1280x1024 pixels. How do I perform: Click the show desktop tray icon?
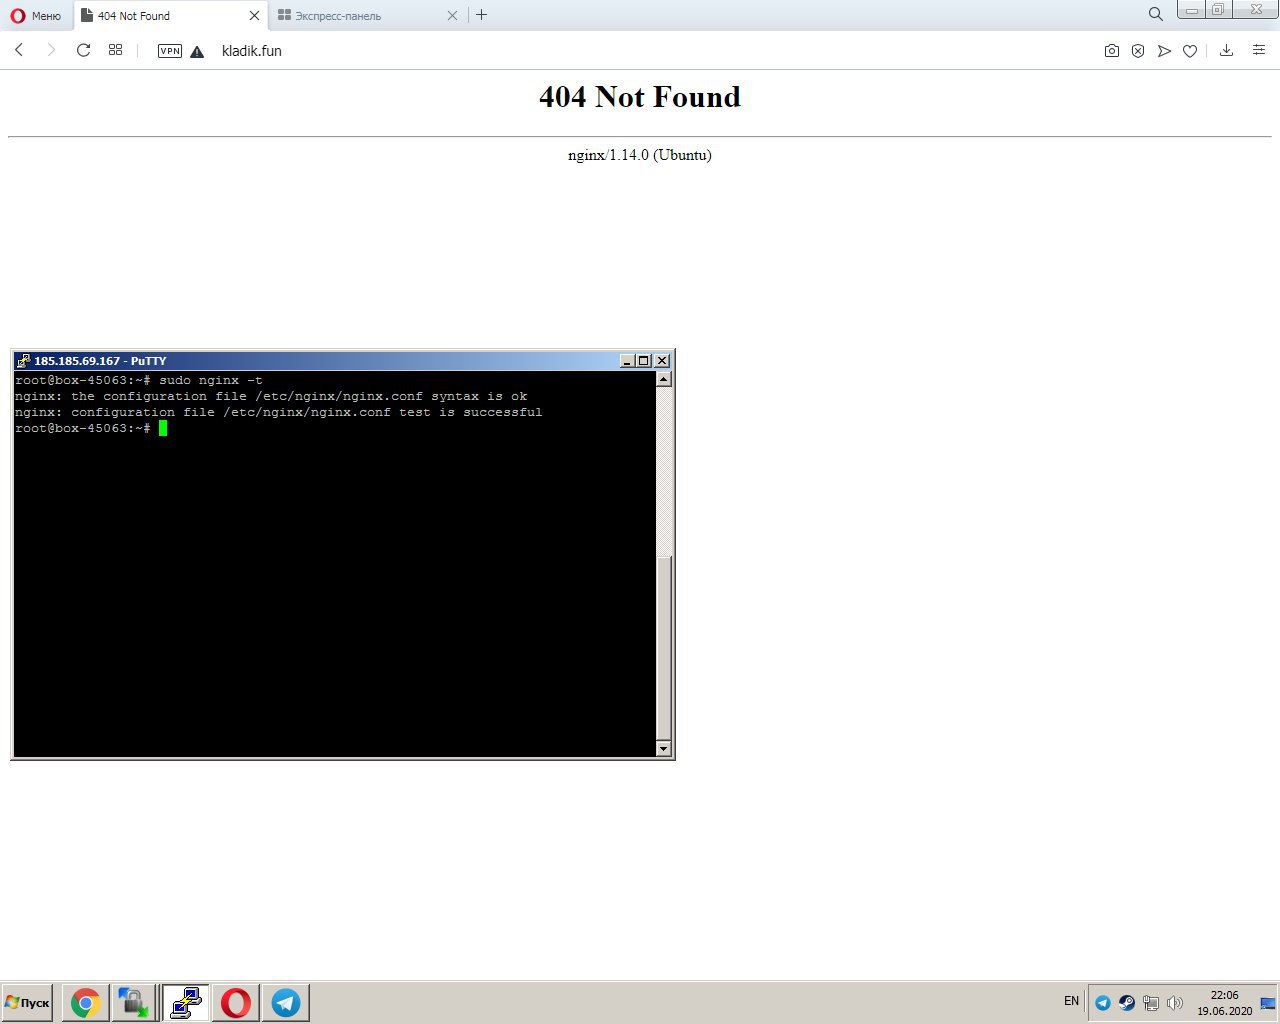(x=1268, y=1003)
